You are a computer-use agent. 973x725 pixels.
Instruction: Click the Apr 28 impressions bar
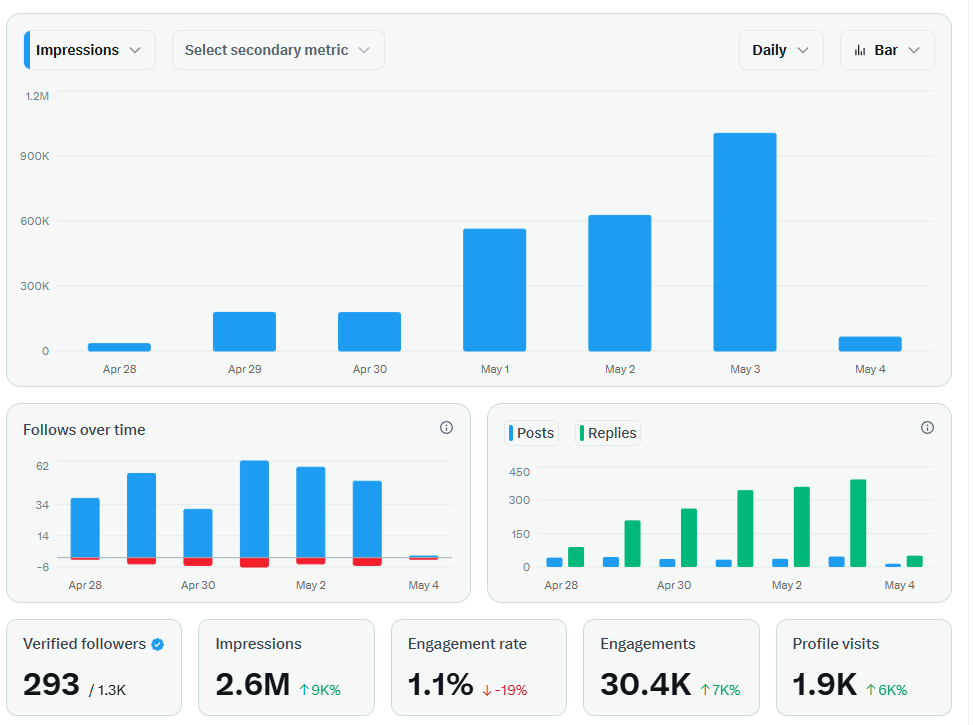pyautogui.click(x=119, y=347)
